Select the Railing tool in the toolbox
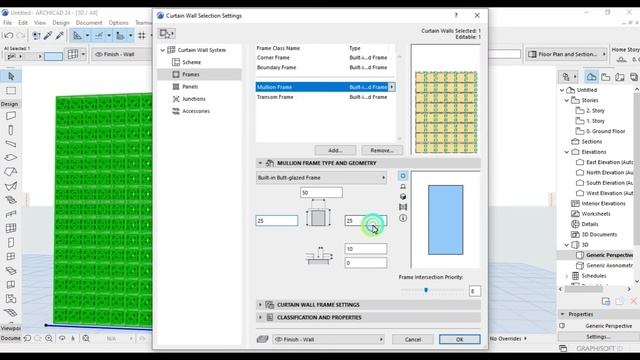The width and height of the screenshot is (640, 360). tap(11, 214)
